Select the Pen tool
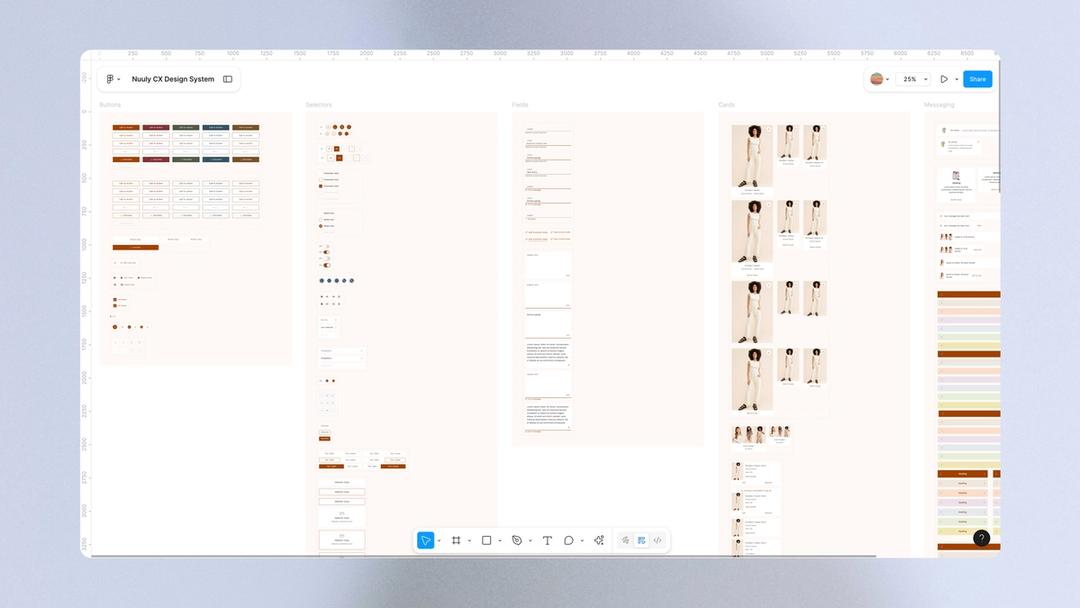The image size is (1080, 608). click(516, 540)
